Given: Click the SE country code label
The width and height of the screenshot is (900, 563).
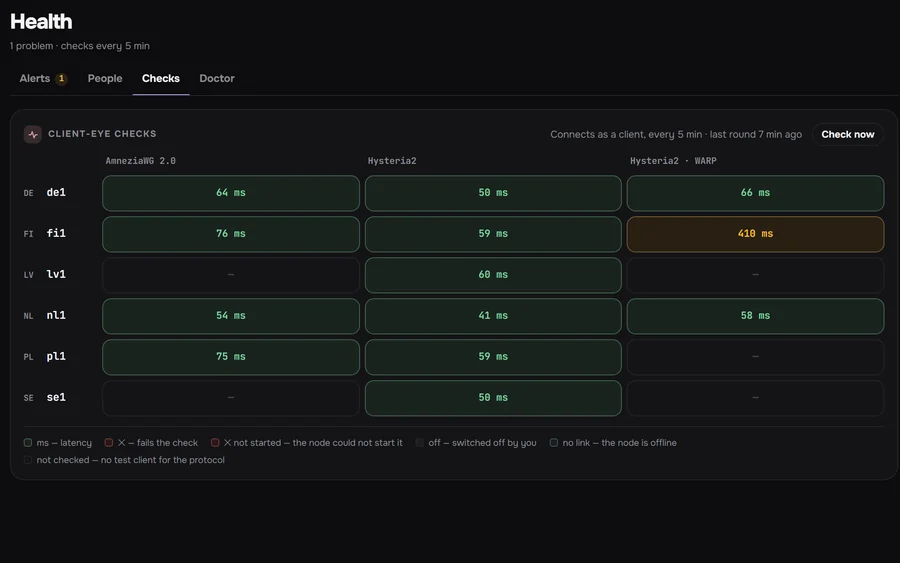Looking at the screenshot, I should click(x=28, y=398).
